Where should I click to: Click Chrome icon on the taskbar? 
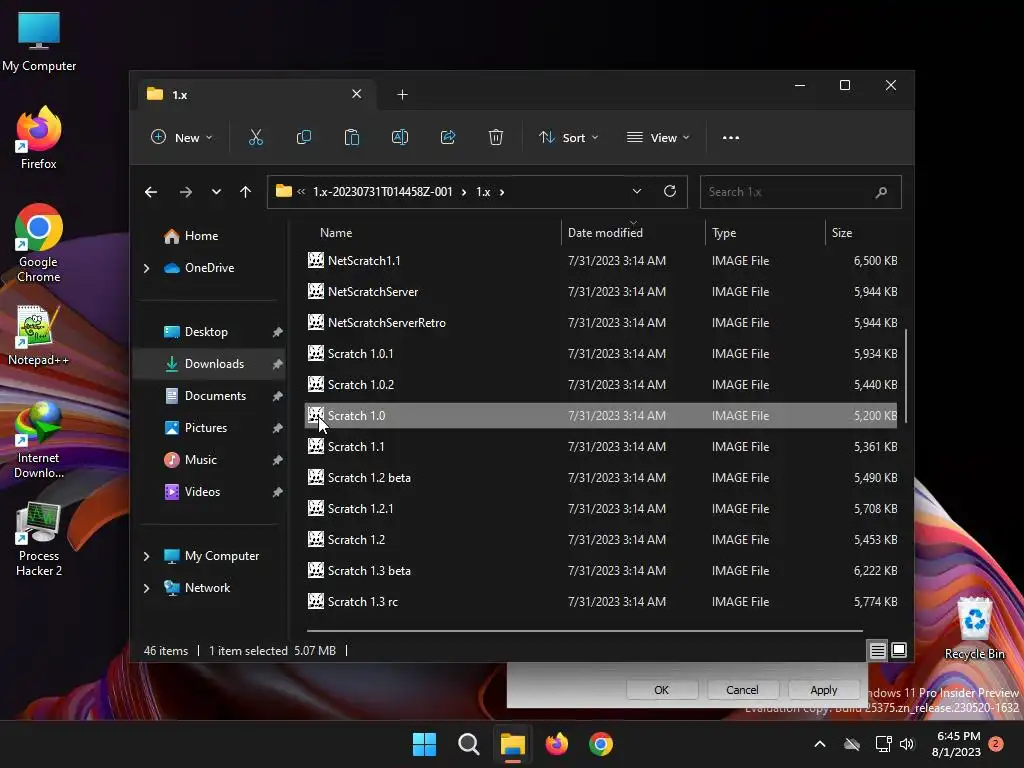[601, 744]
